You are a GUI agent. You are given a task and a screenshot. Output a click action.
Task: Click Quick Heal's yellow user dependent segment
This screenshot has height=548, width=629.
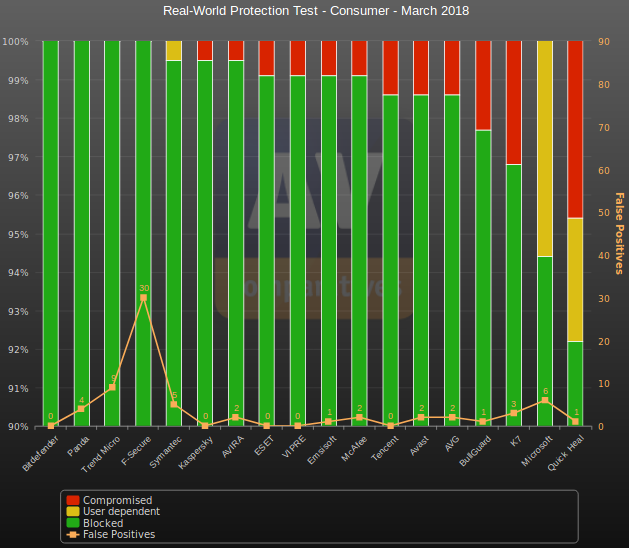(575, 280)
